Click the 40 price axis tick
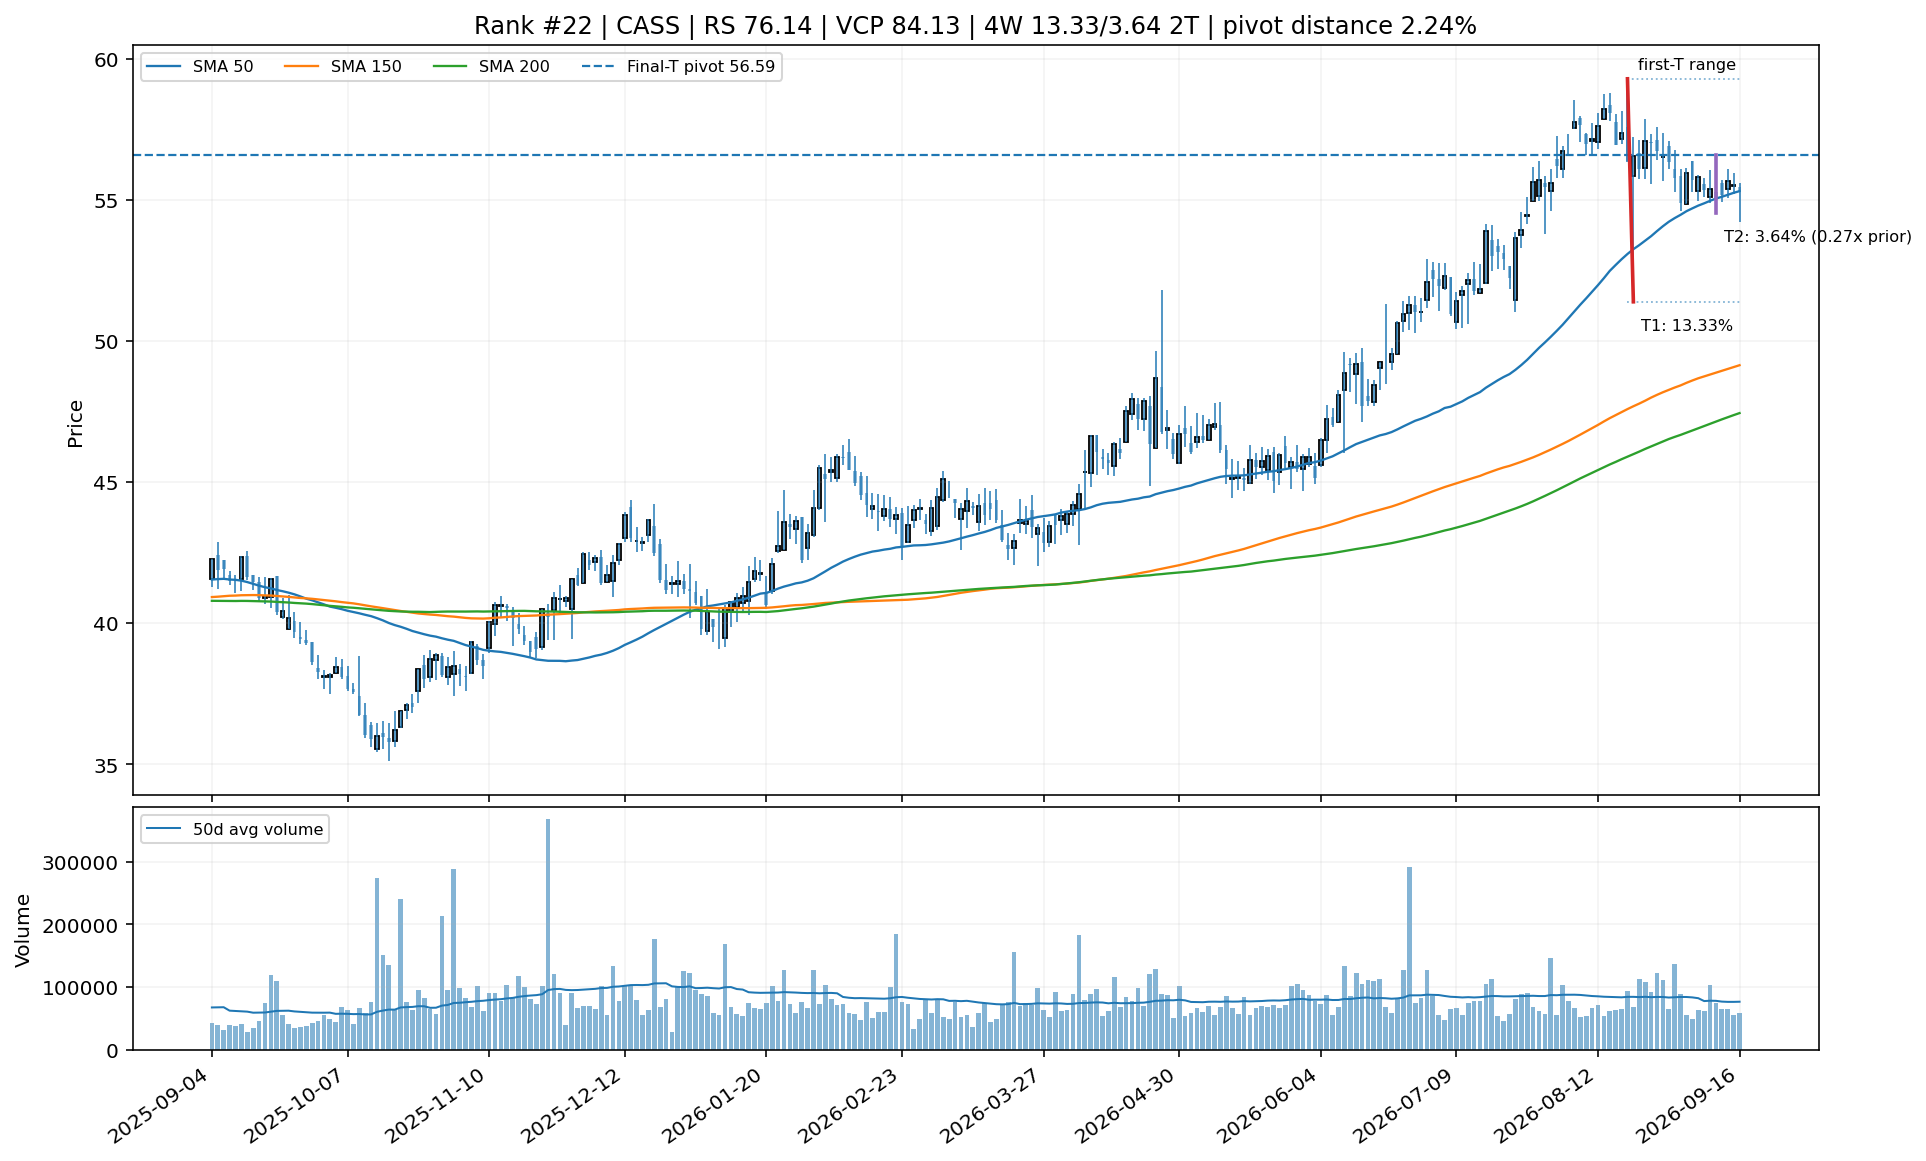The width and height of the screenshot is (1926, 1161). click(108, 624)
